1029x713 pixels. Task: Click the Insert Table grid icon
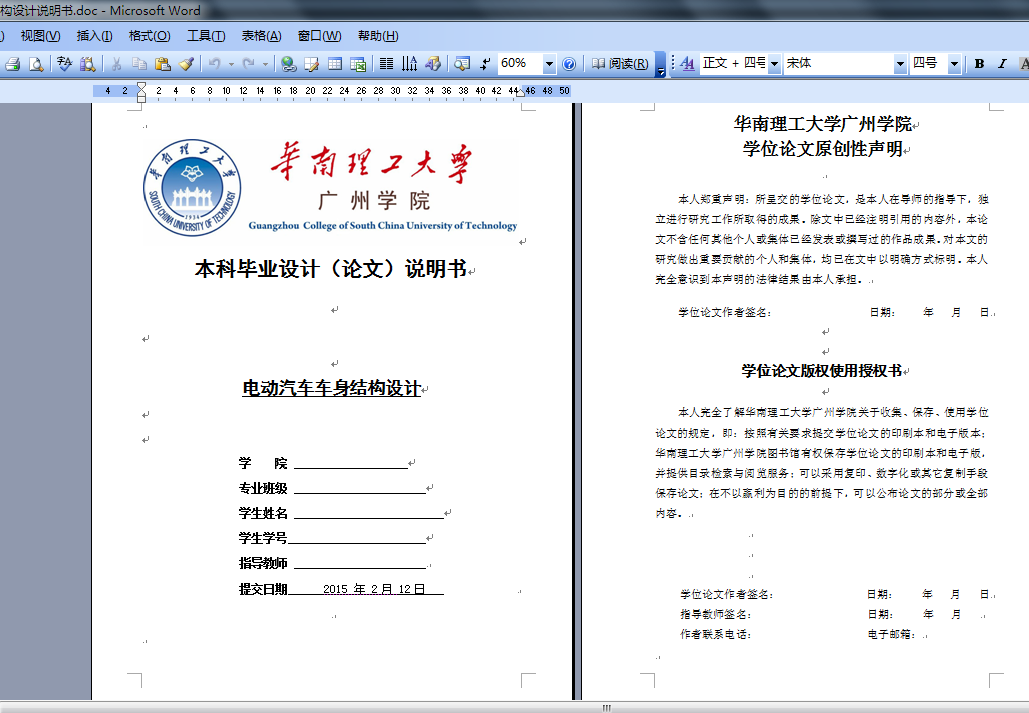[x=335, y=64]
